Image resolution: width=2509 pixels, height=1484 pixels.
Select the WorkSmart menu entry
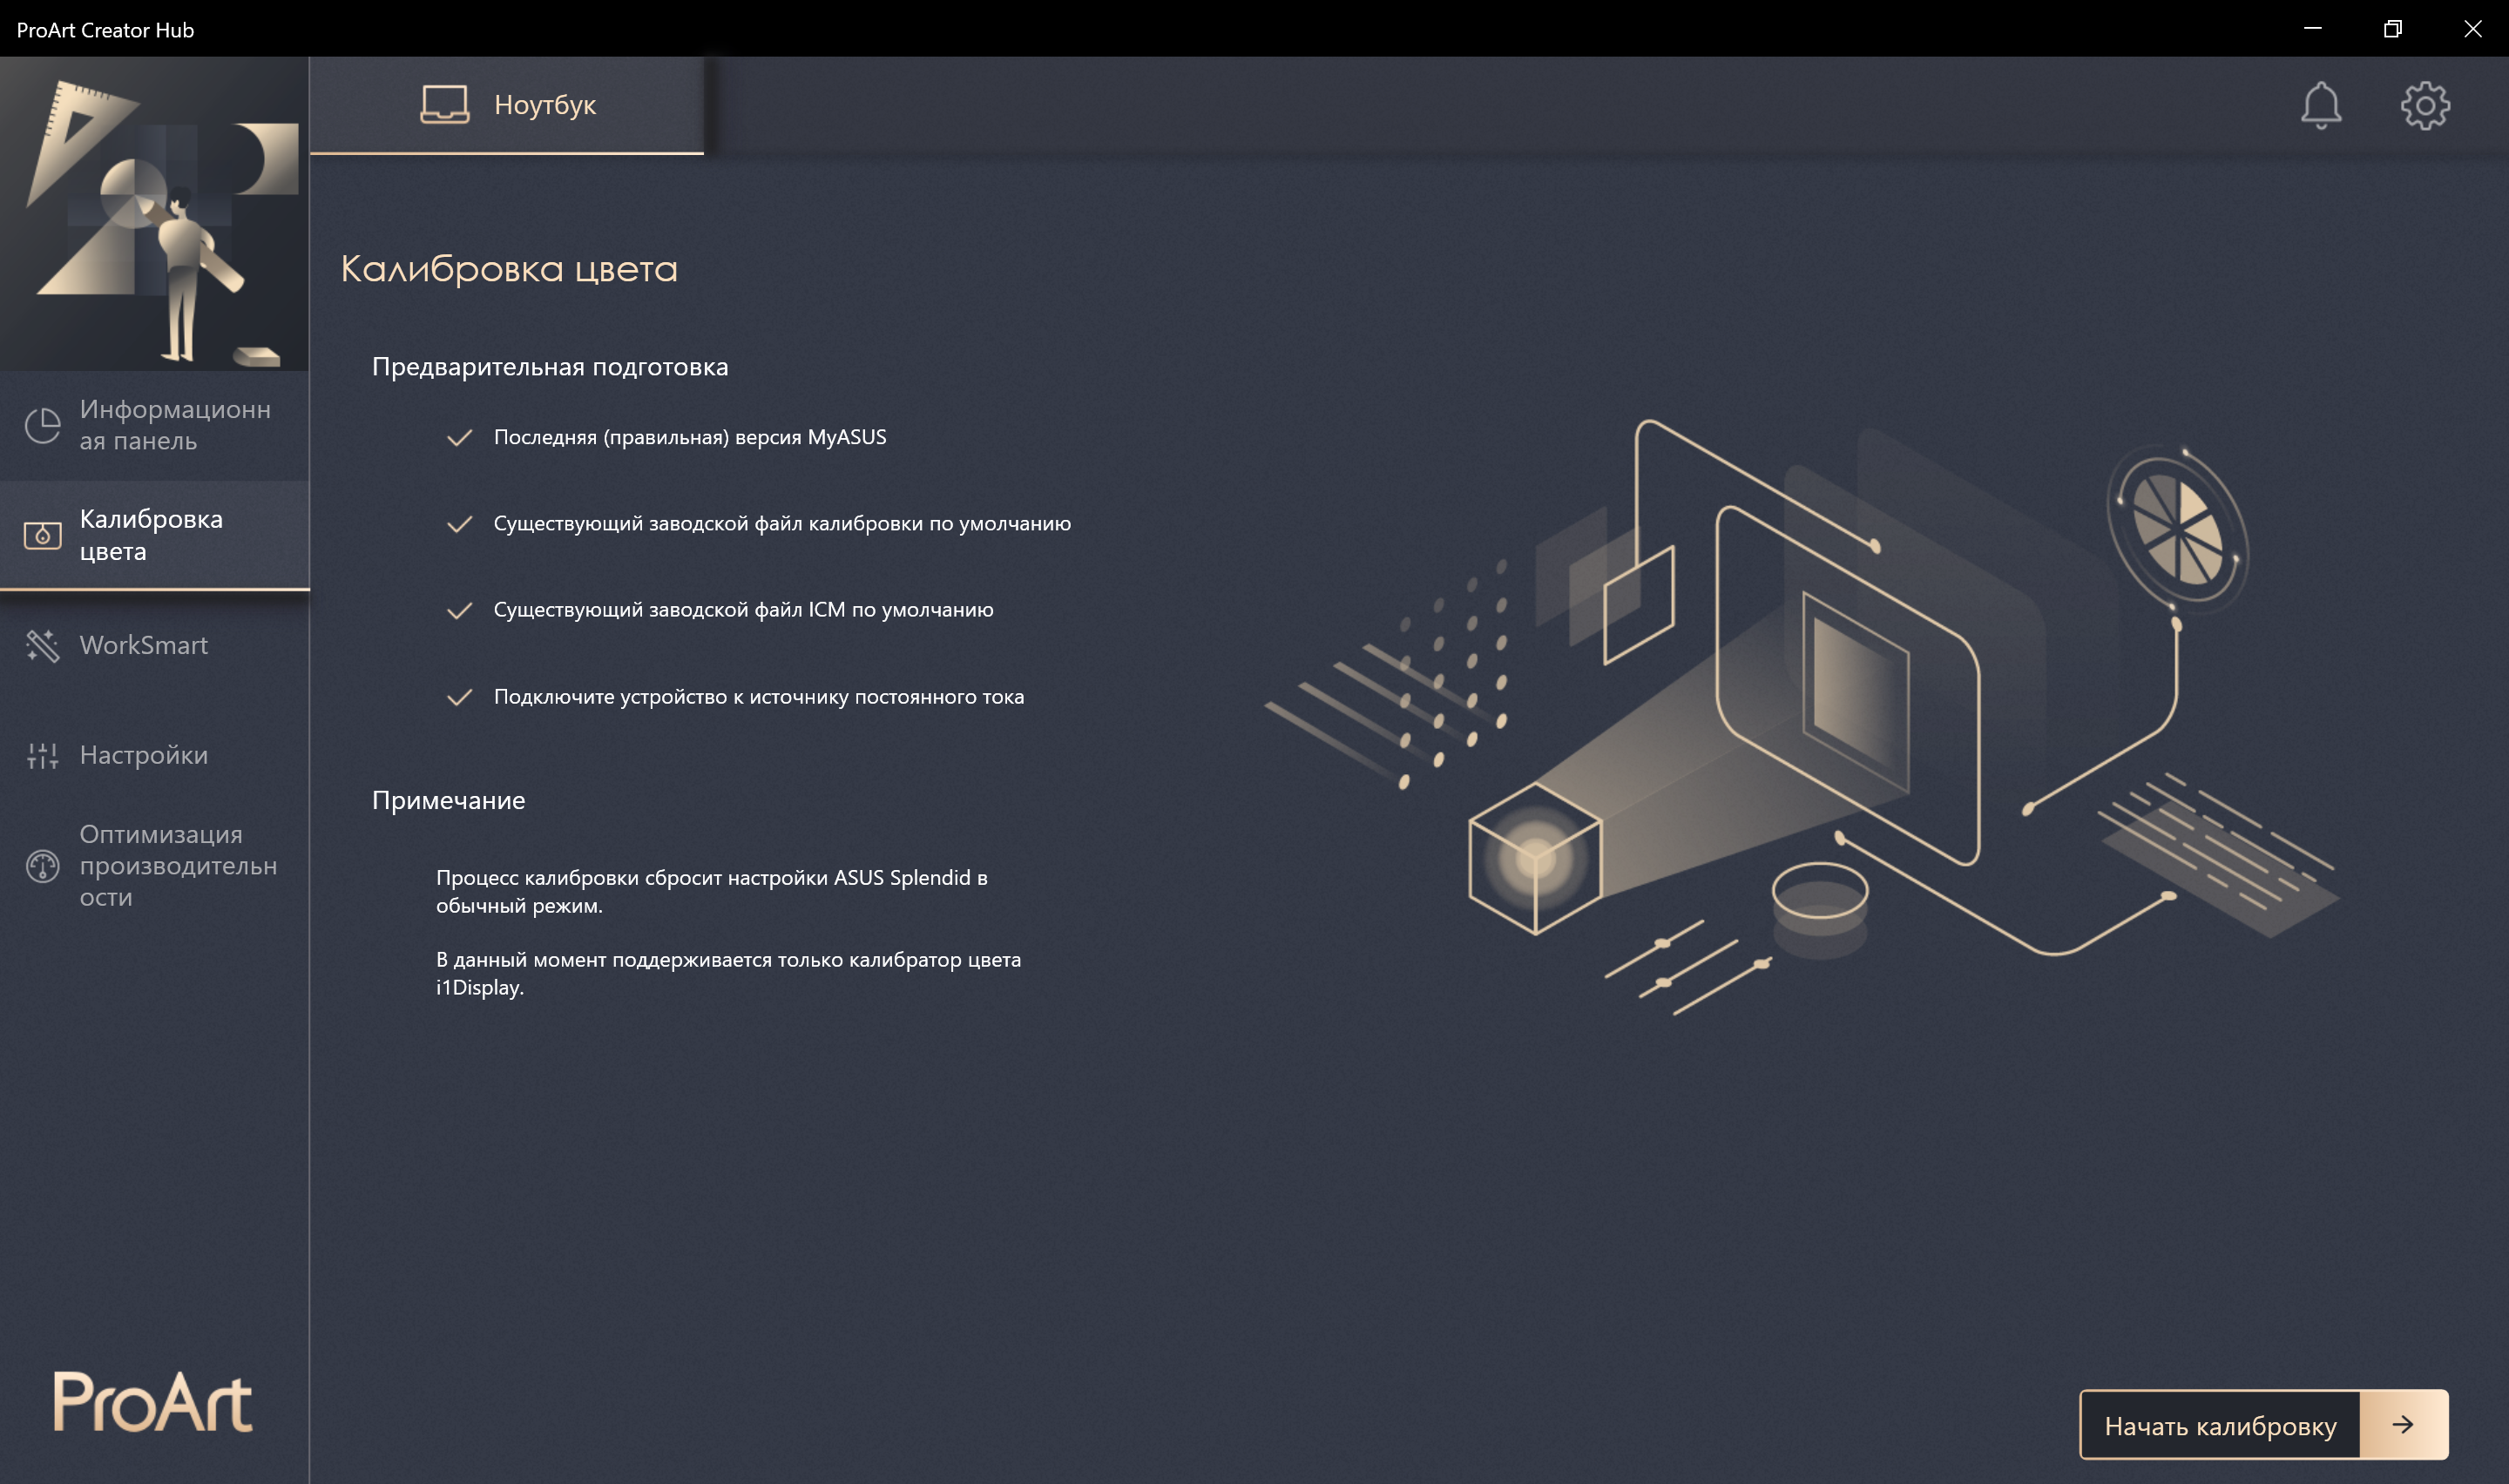144,645
